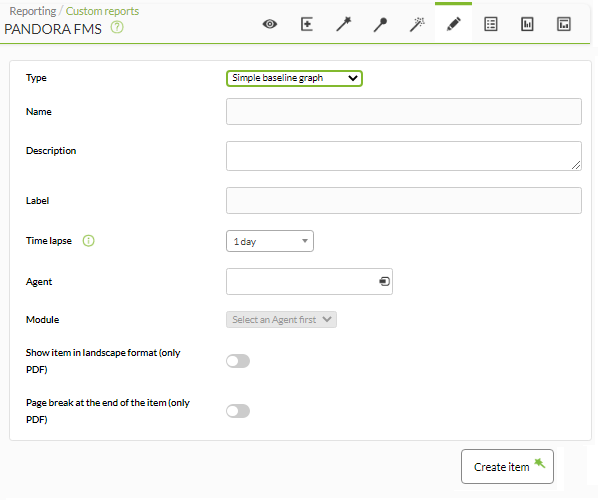Open the main data tab with plus icon
600x500 pixels.
[x=307, y=24]
